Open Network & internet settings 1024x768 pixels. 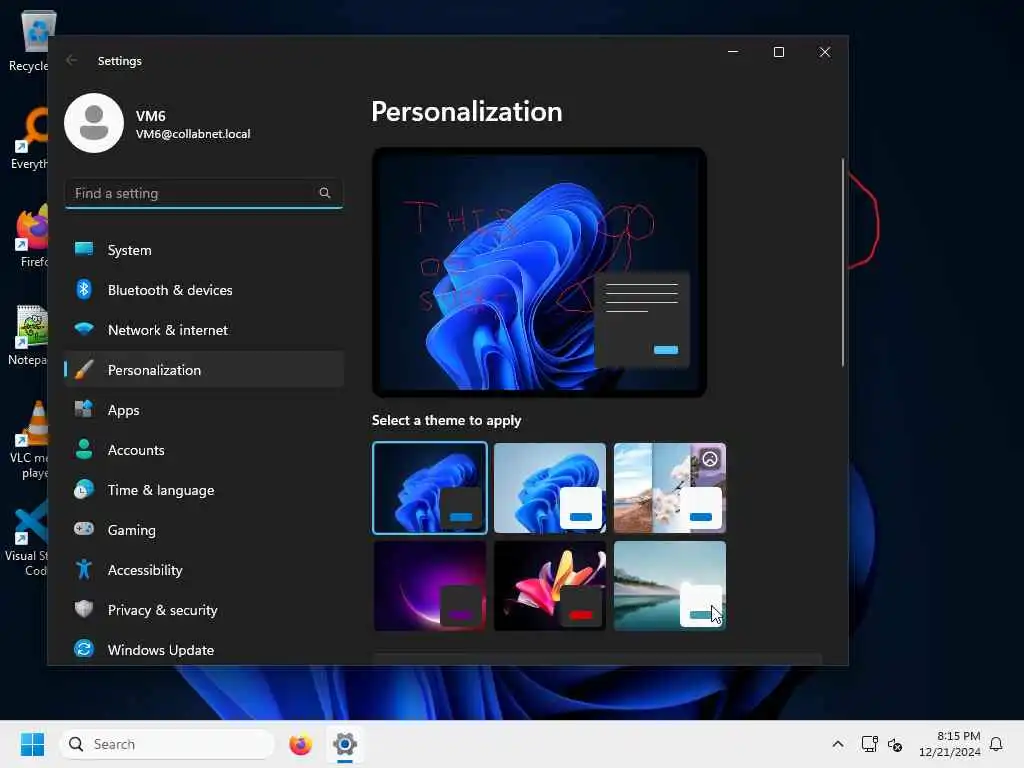tap(204, 329)
